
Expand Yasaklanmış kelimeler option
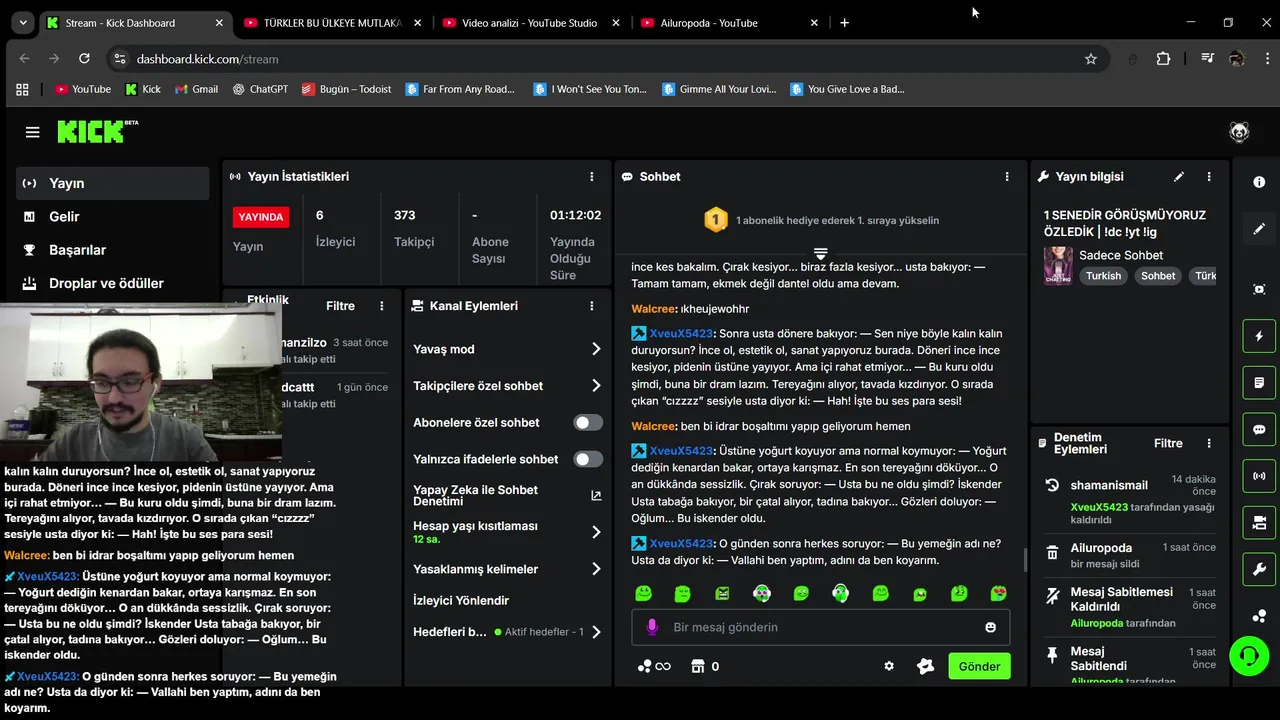(596, 569)
